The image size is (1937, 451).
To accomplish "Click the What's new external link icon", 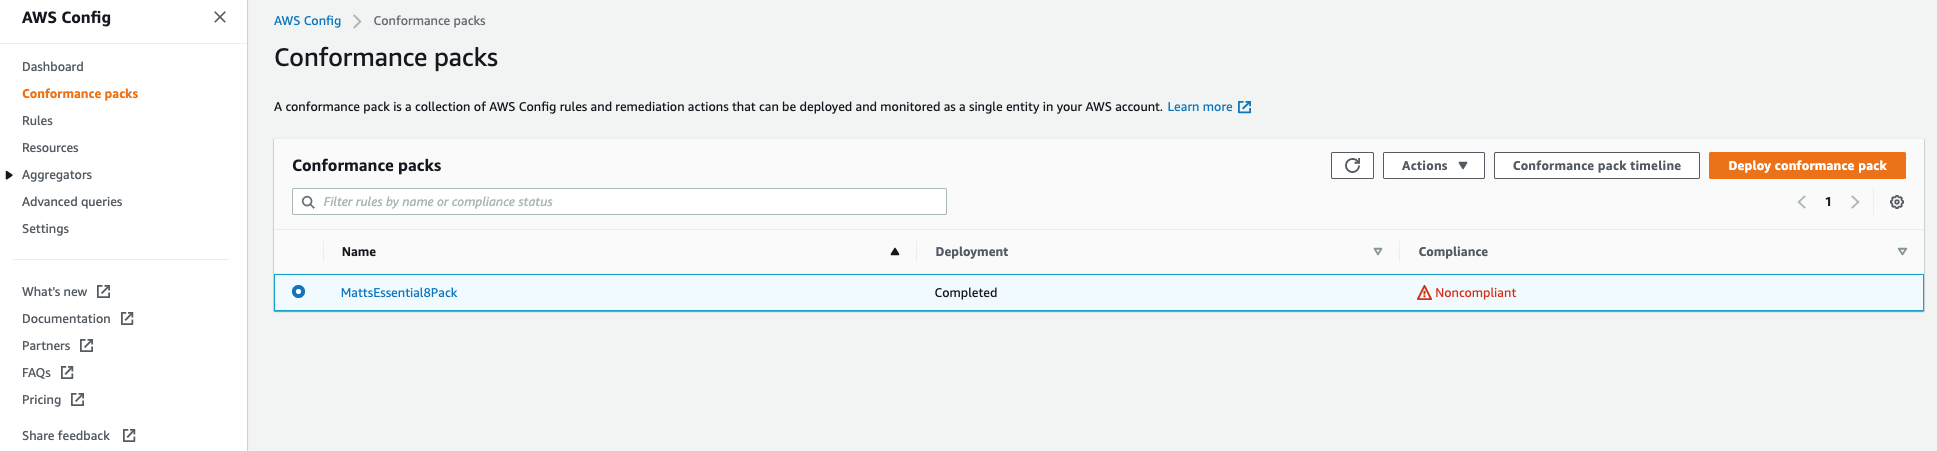I will (104, 292).
